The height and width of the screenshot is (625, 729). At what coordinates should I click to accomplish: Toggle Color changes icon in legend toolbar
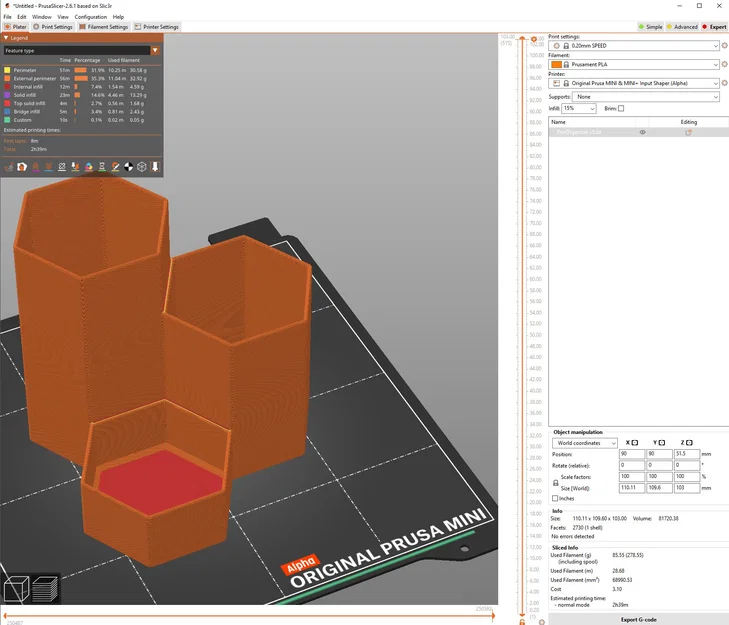tap(88, 166)
